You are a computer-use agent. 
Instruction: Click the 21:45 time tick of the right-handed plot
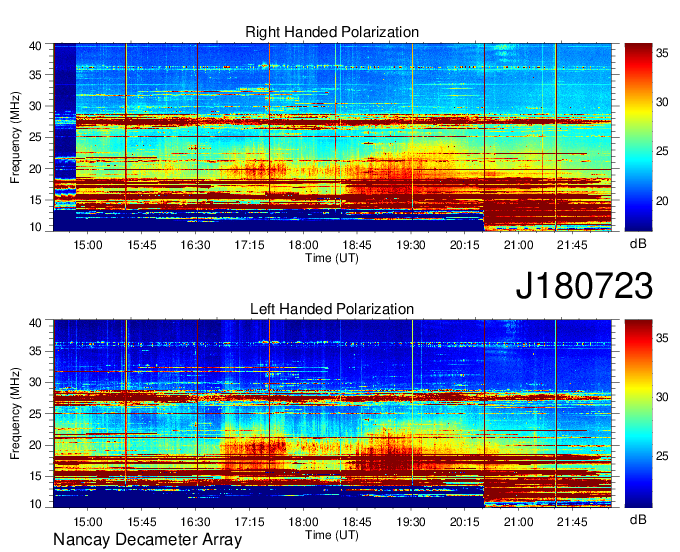pos(572,245)
